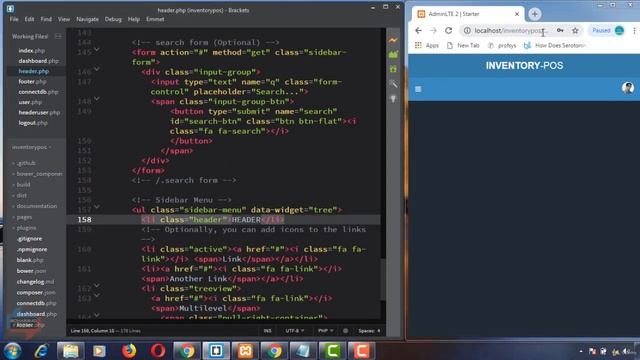Open the New Tab bookmark
Screen dimensions: 640x360
click(463, 45)
